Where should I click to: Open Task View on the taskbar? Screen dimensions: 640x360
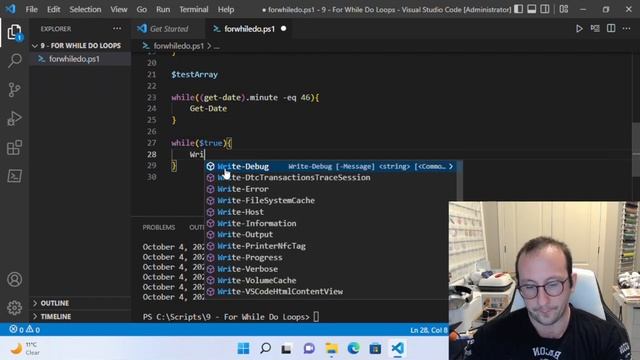pyautogui.click(x=287, y=348)
